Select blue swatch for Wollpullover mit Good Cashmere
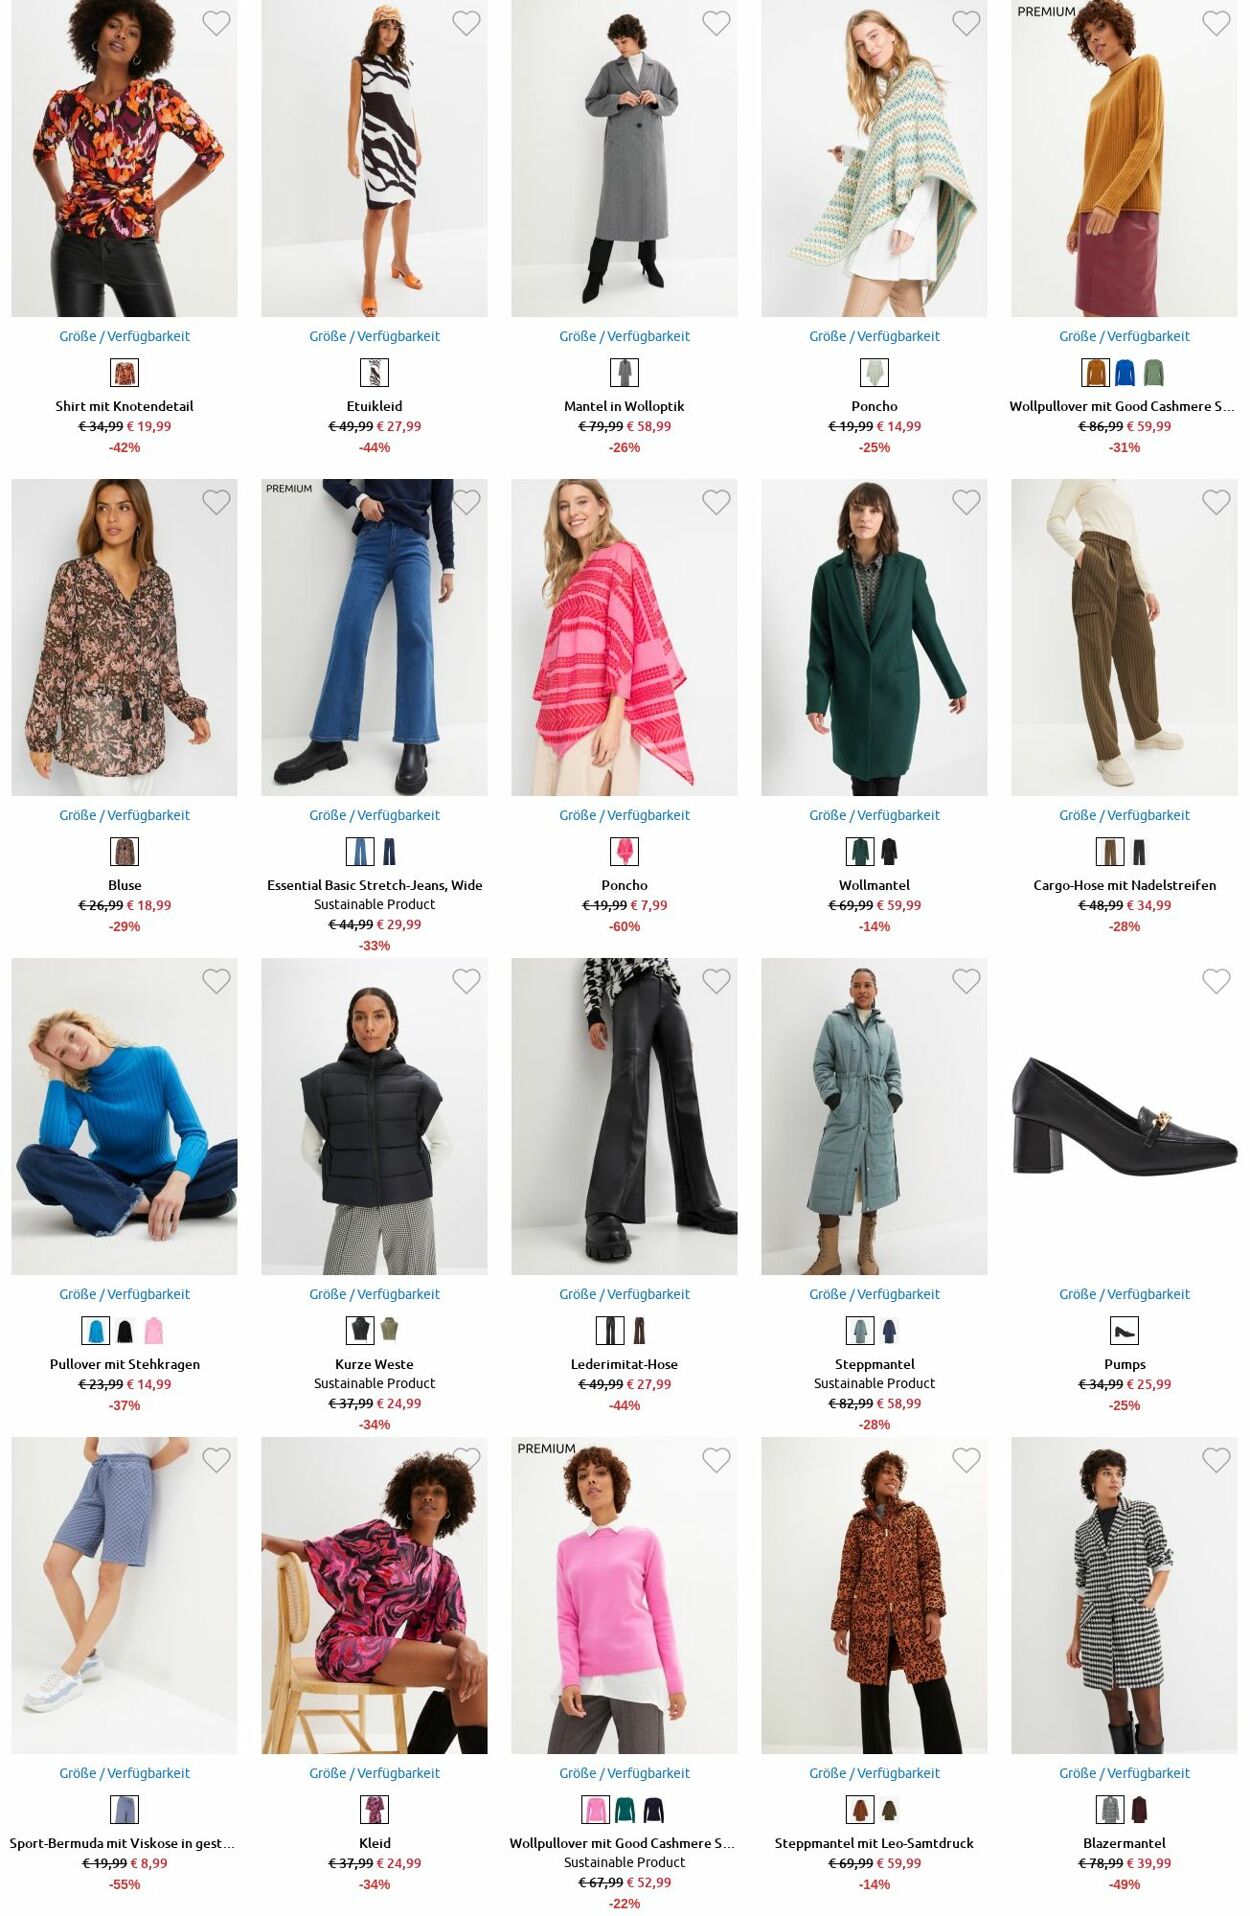Image resolution: width=1250 pixels, height=1916 pixels. 1125,373
